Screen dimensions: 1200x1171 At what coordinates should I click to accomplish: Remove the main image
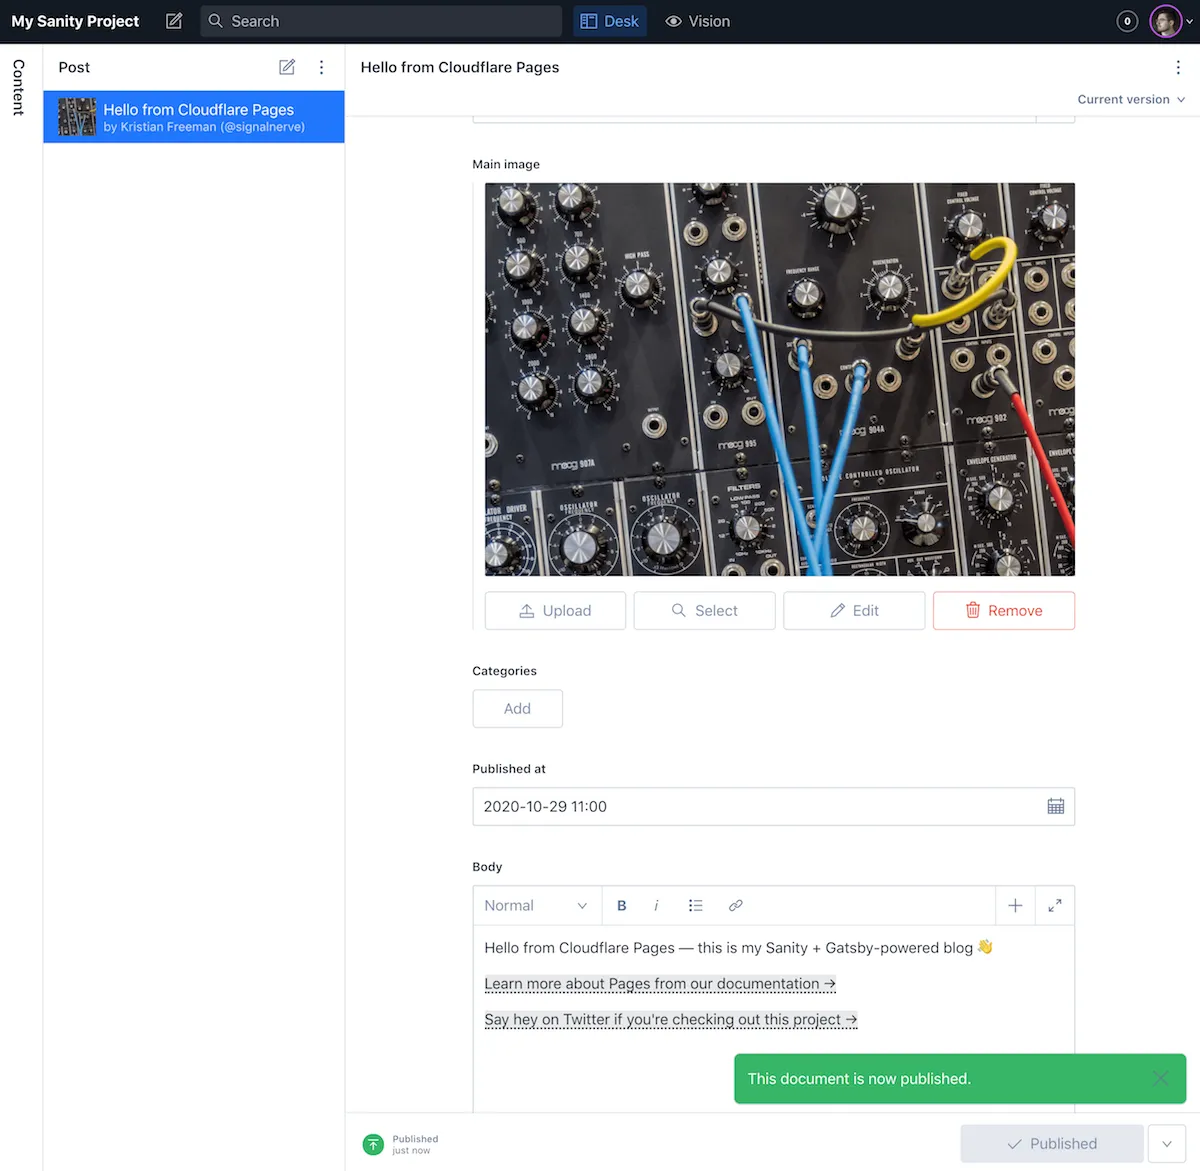(1003, 610)
